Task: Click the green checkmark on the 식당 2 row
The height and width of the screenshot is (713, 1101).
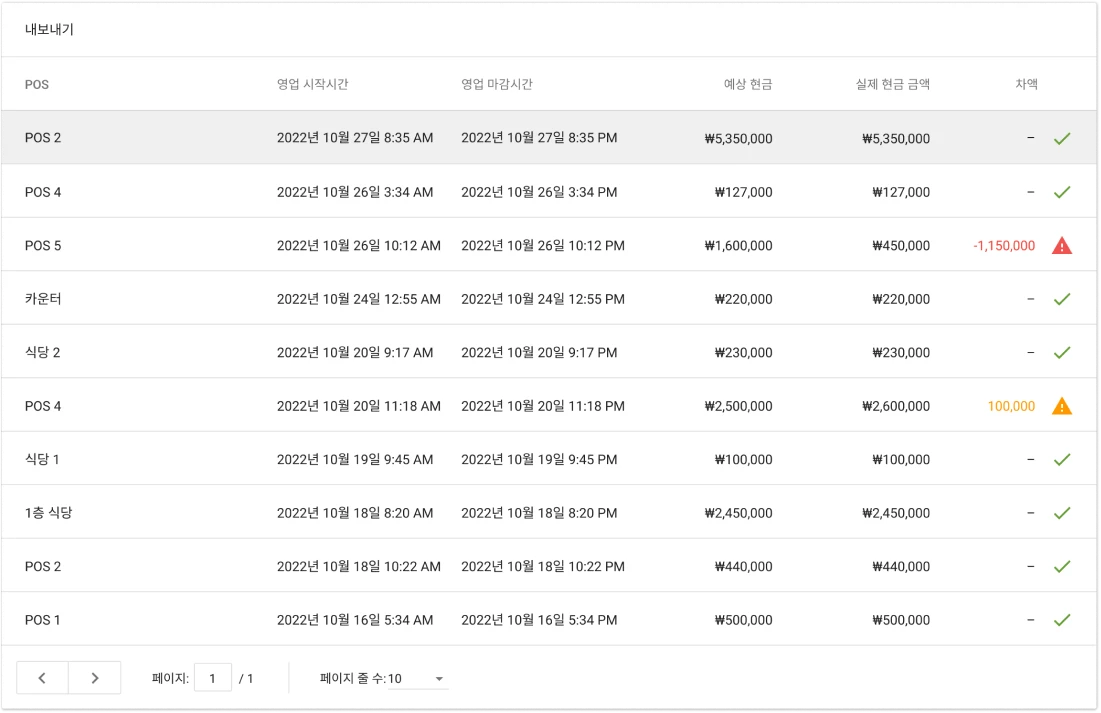Action: click(x=1062, y=352)
